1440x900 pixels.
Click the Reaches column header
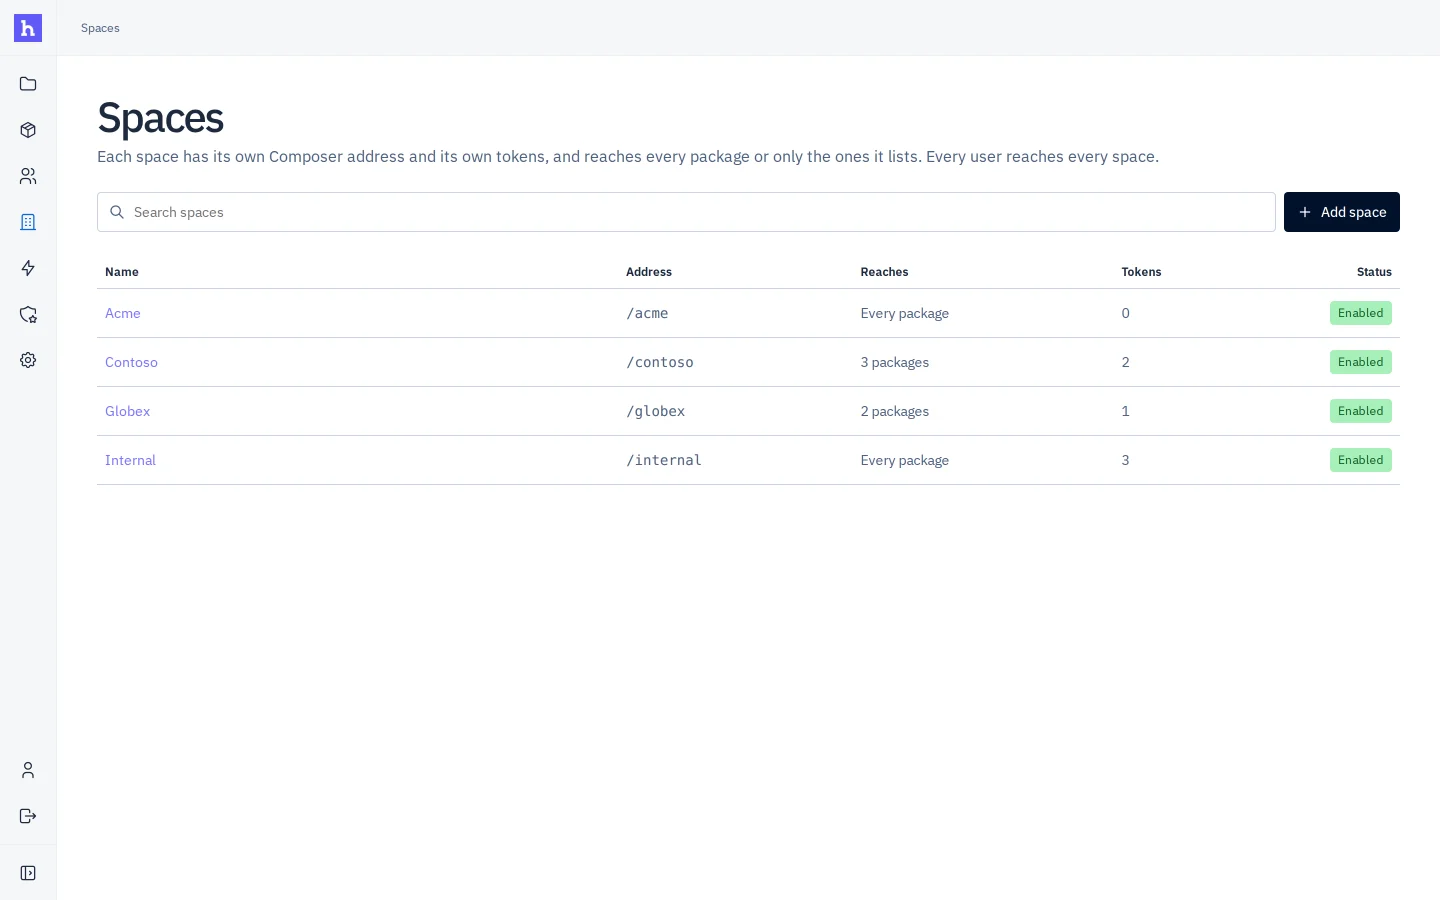pos(884,272)
